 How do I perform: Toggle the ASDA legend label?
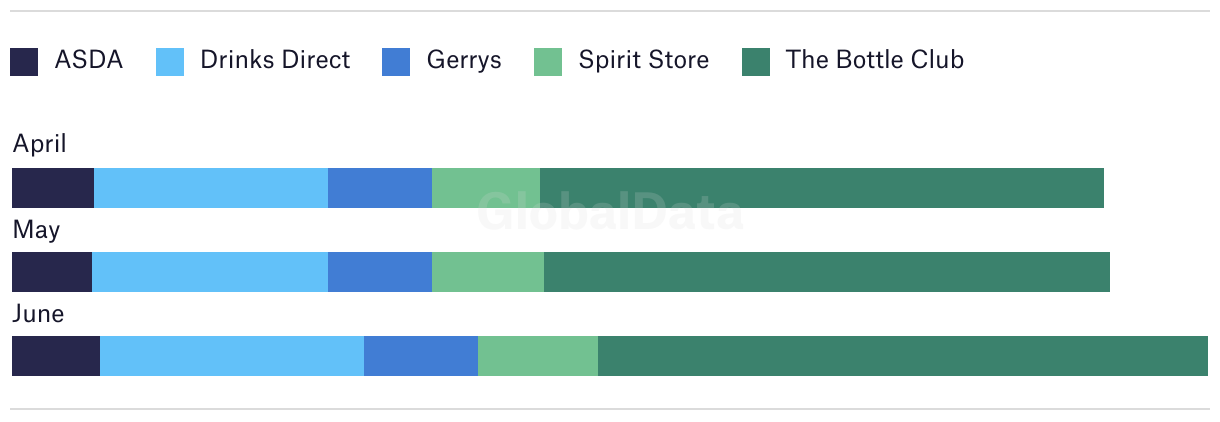[89, 60]
